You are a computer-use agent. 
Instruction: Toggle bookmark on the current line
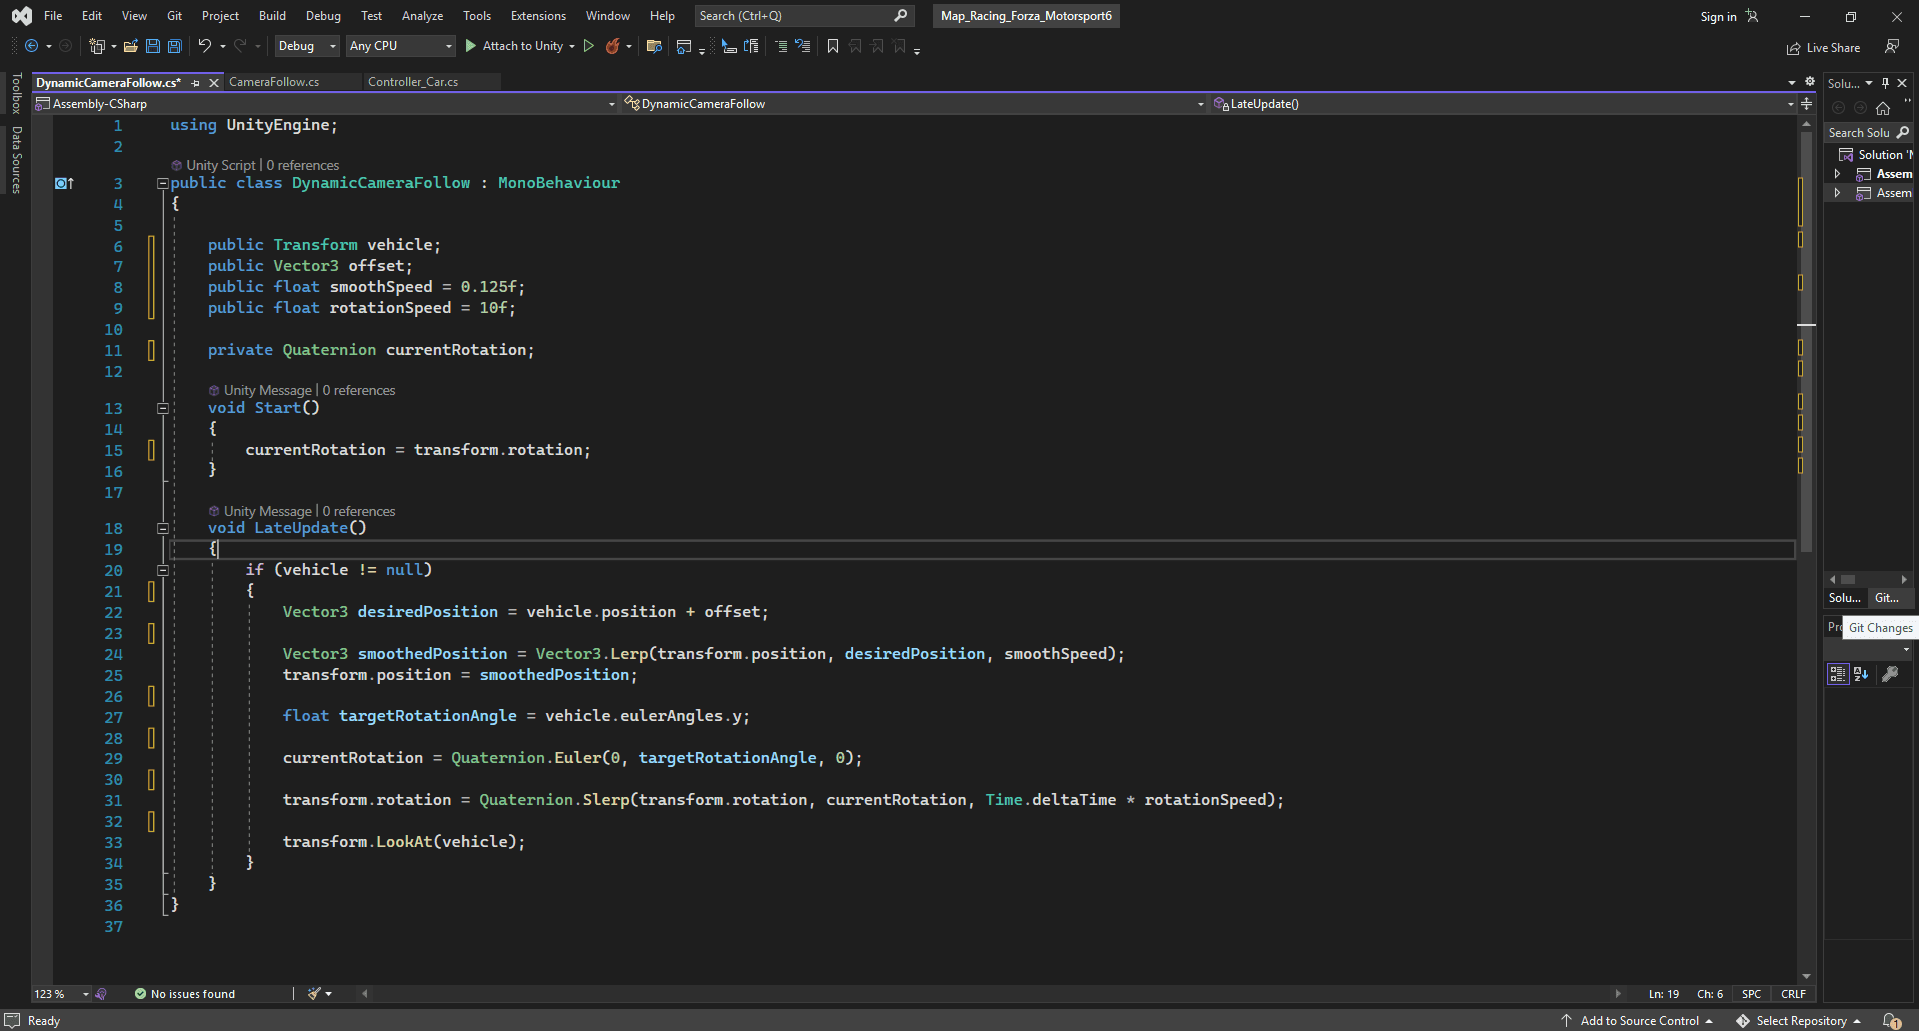[832, 46]
